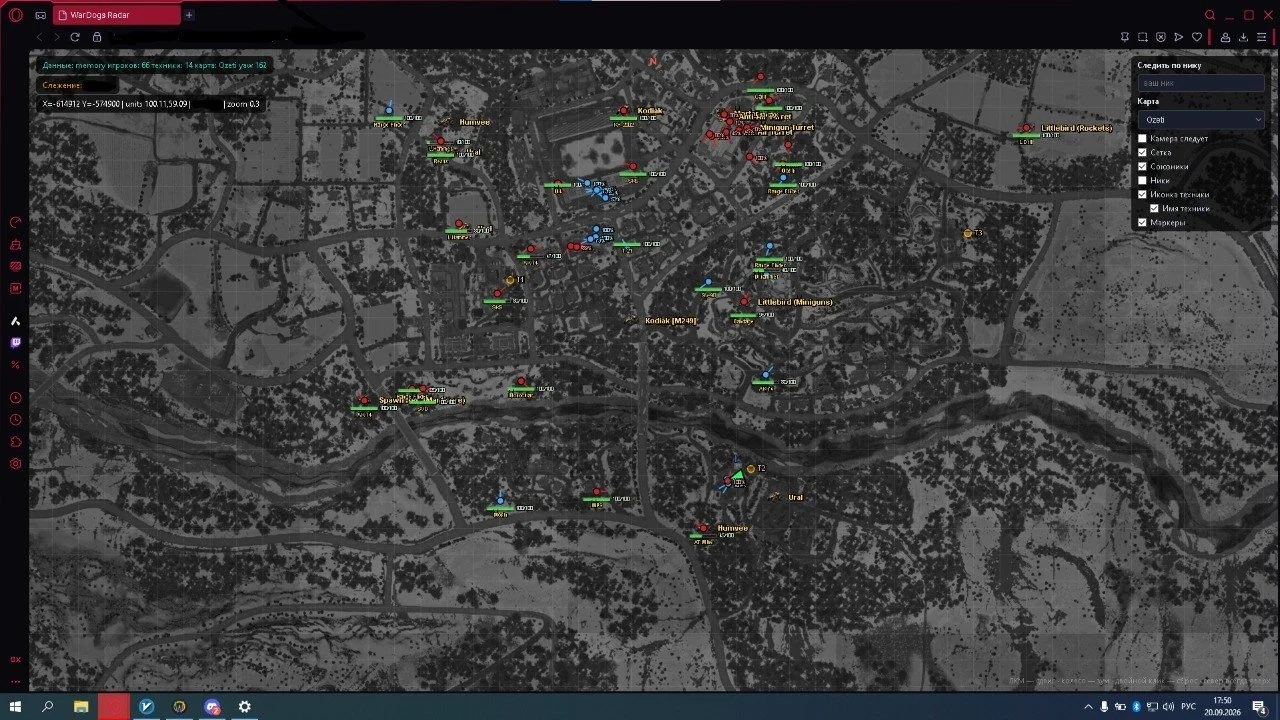Open Windows taskbar search
Viewport: 1280px width, 720px height.
click(47, 707)
